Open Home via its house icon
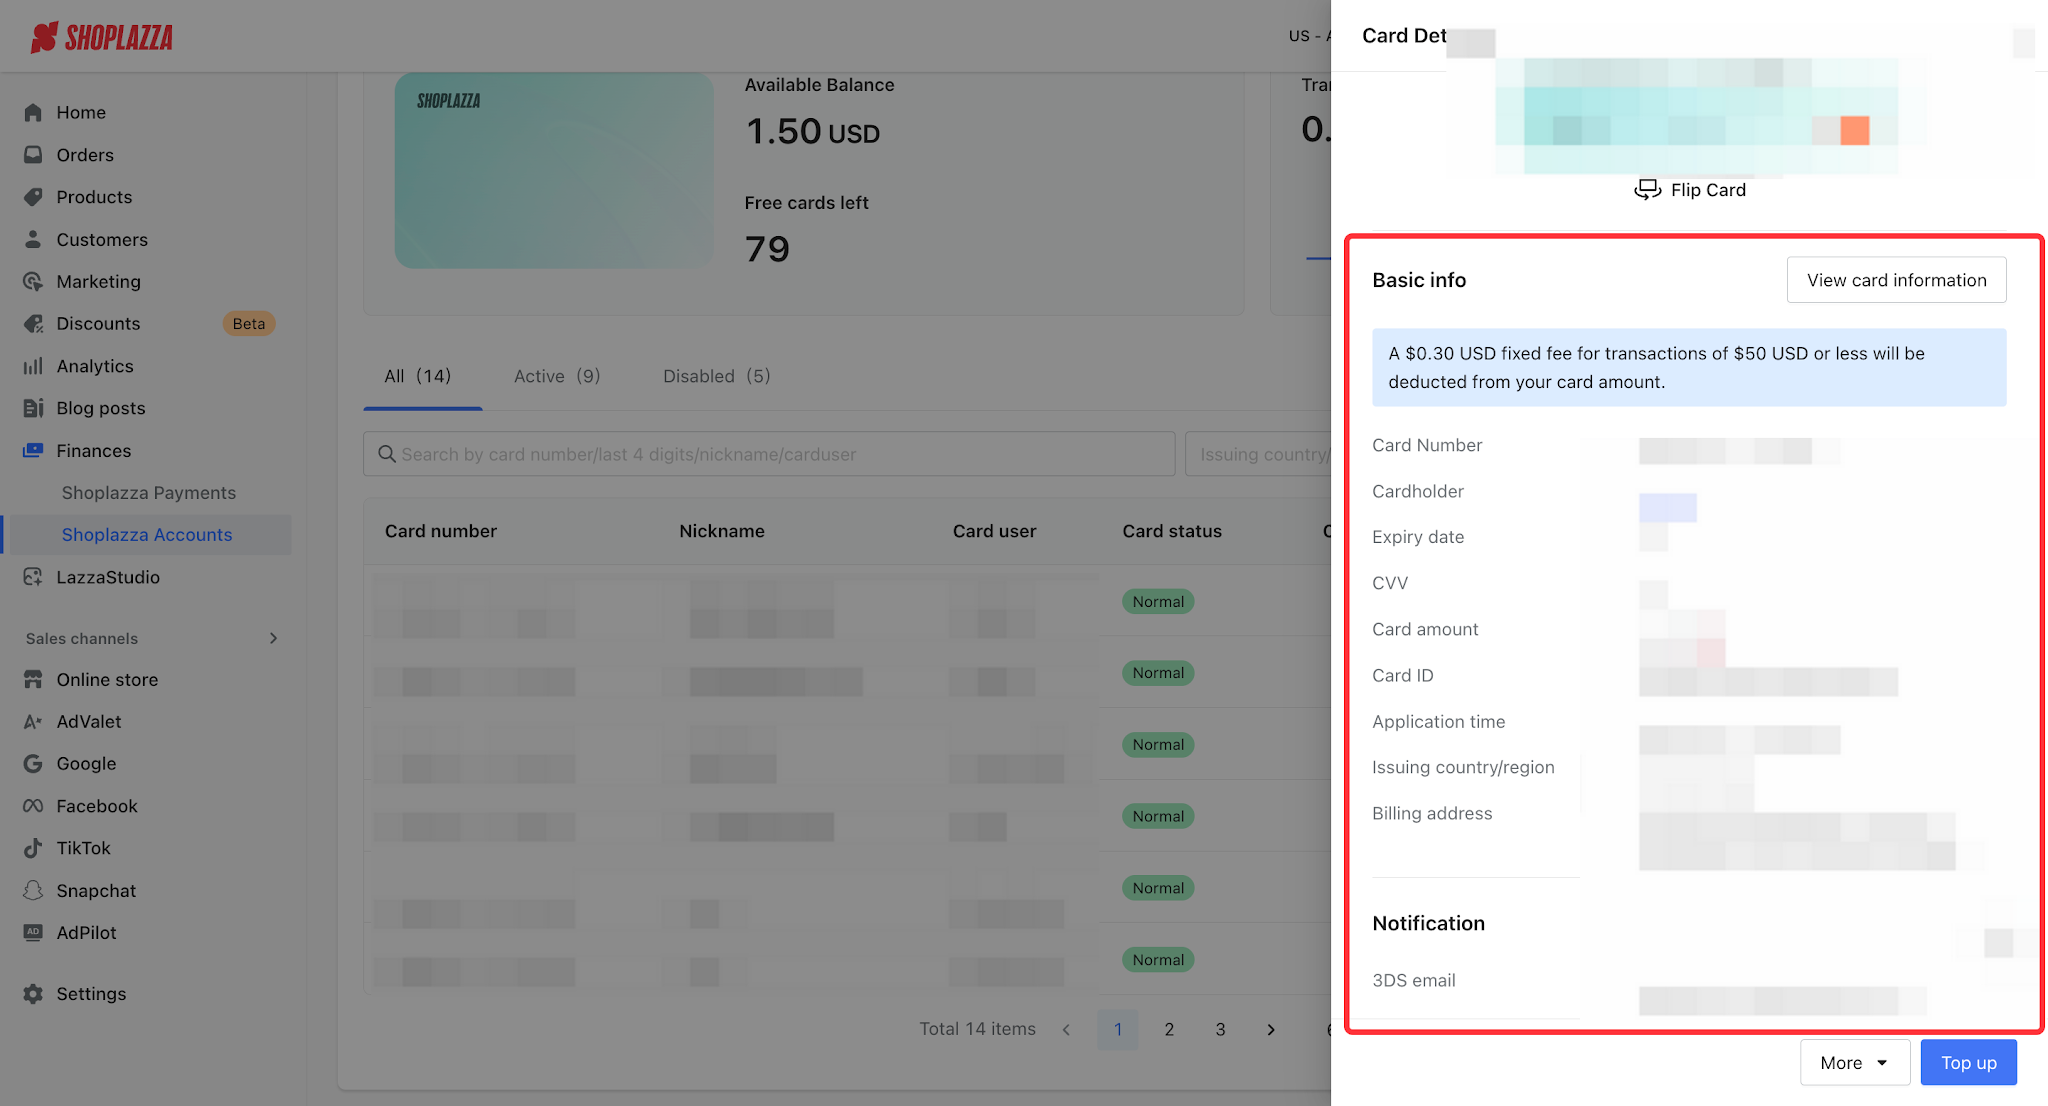2048x1106 pixels. (33, 112)
